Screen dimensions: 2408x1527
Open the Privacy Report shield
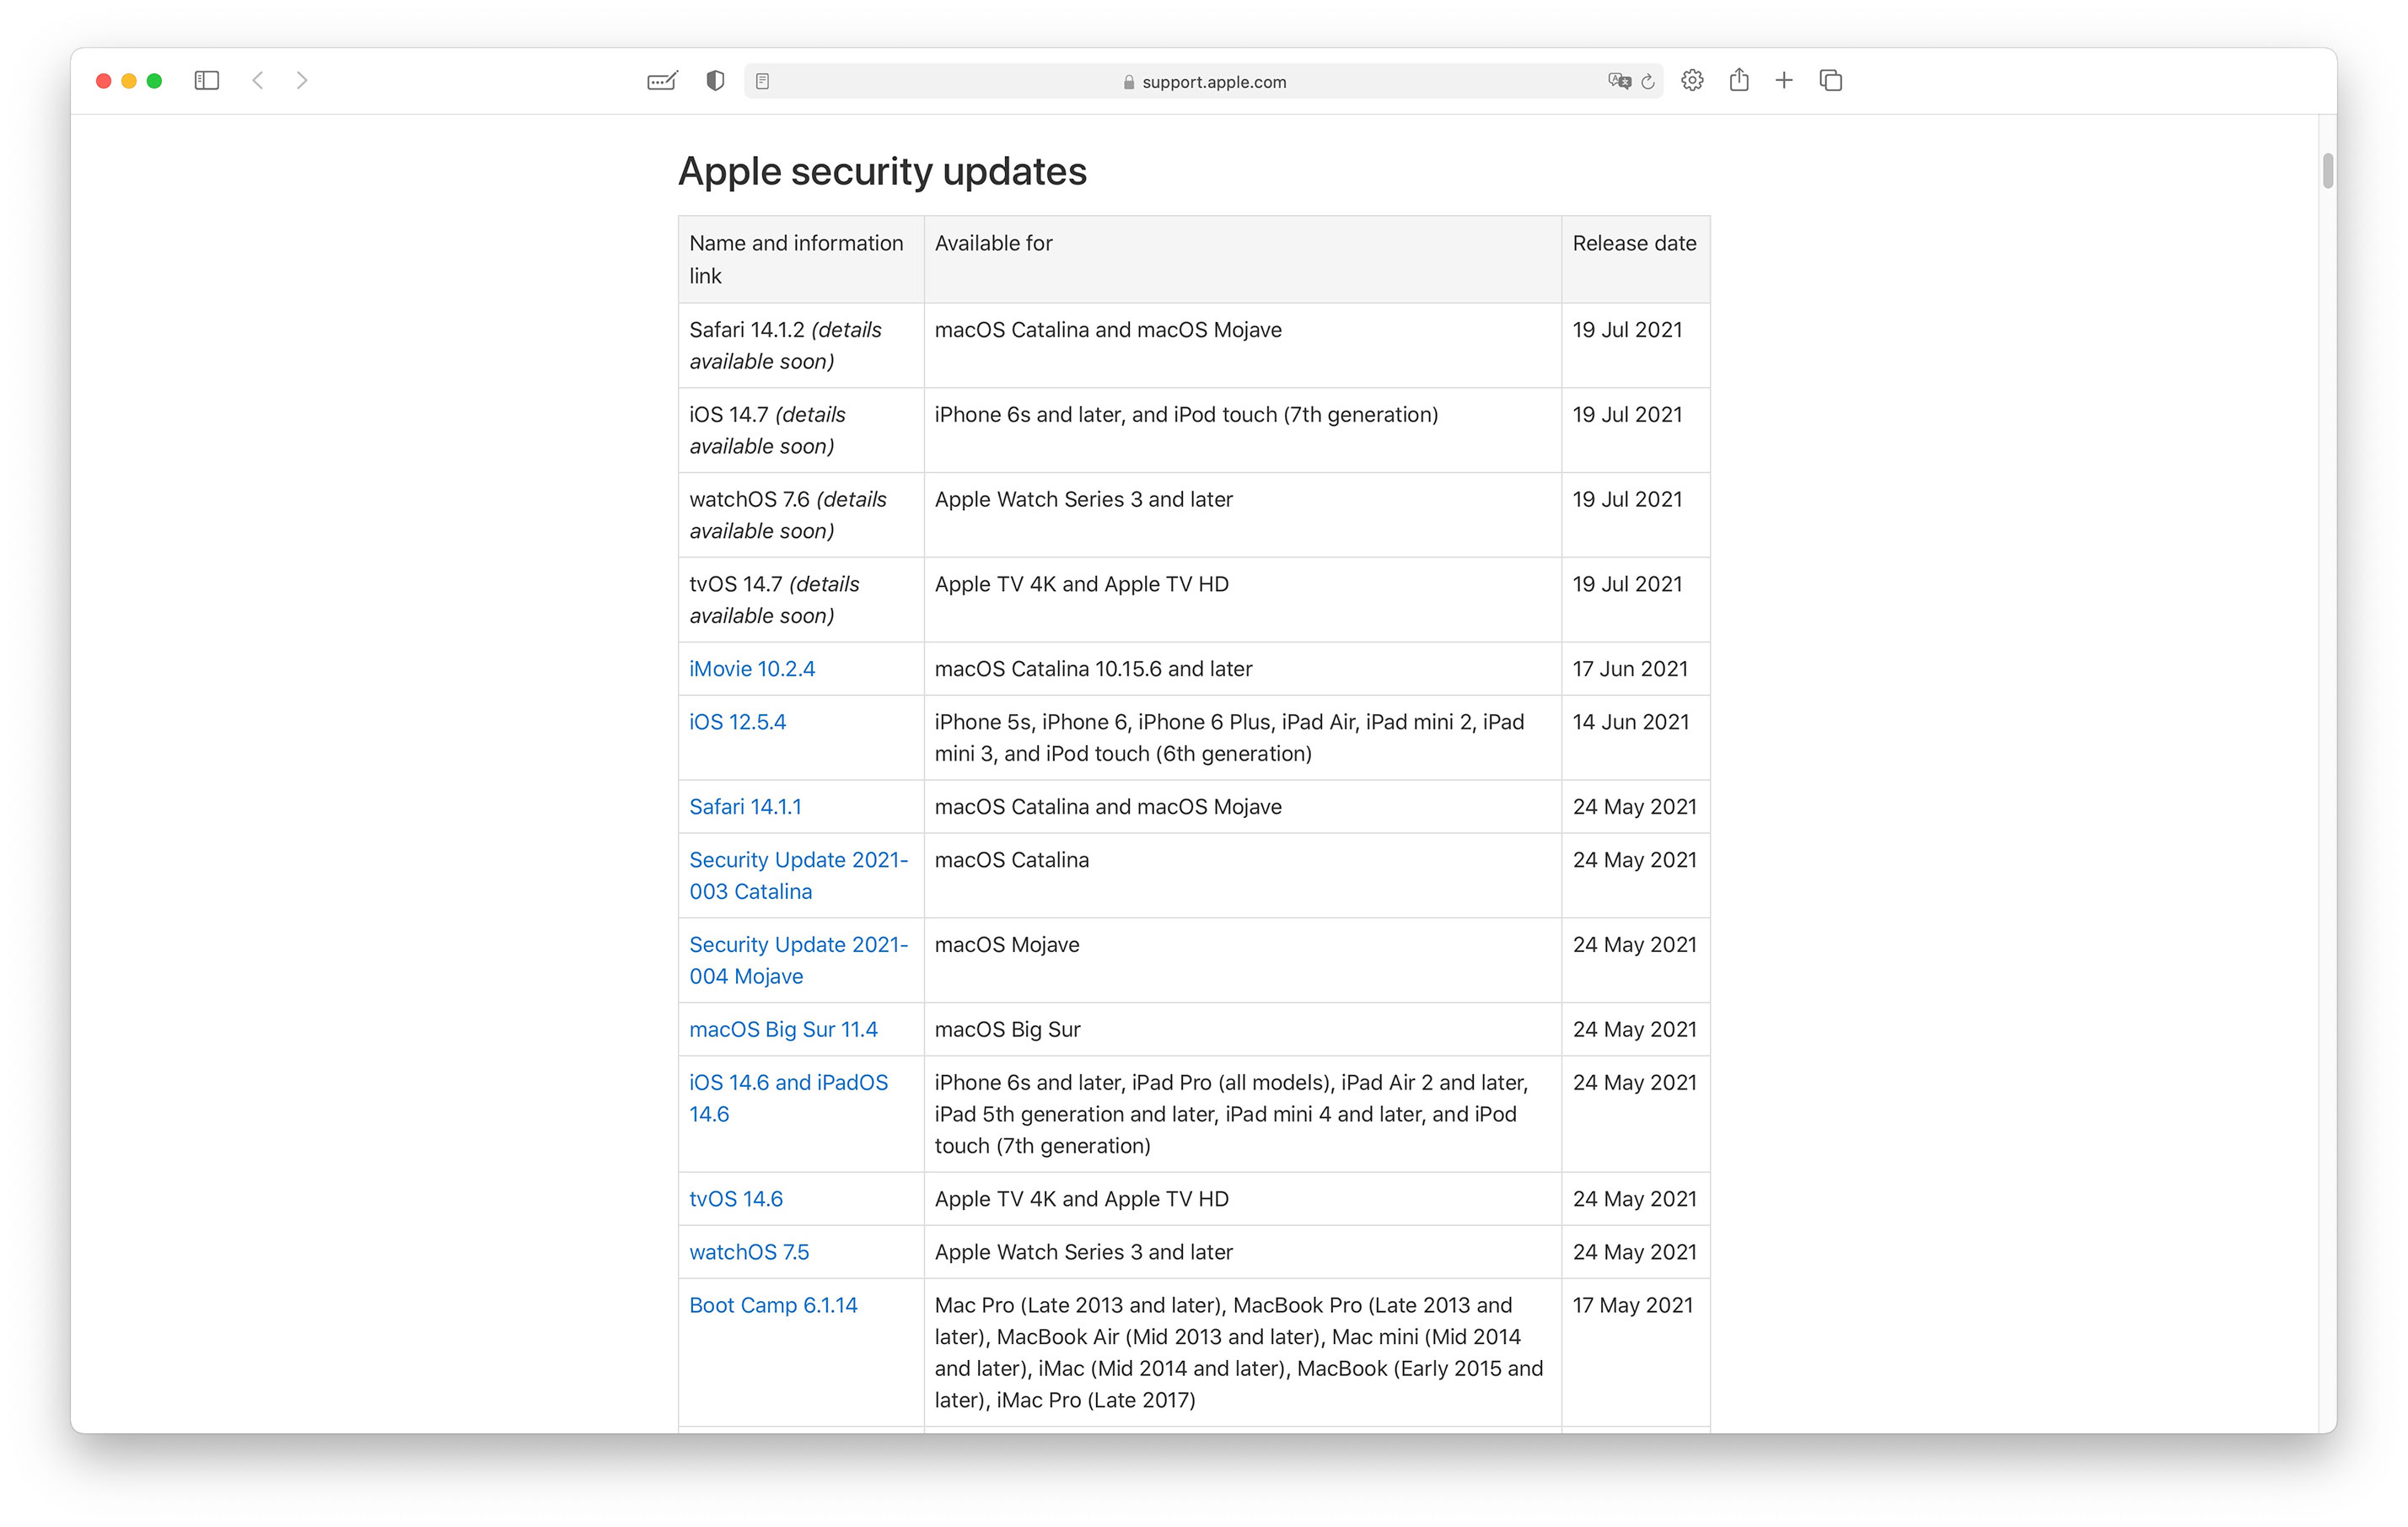pos(715,81)
